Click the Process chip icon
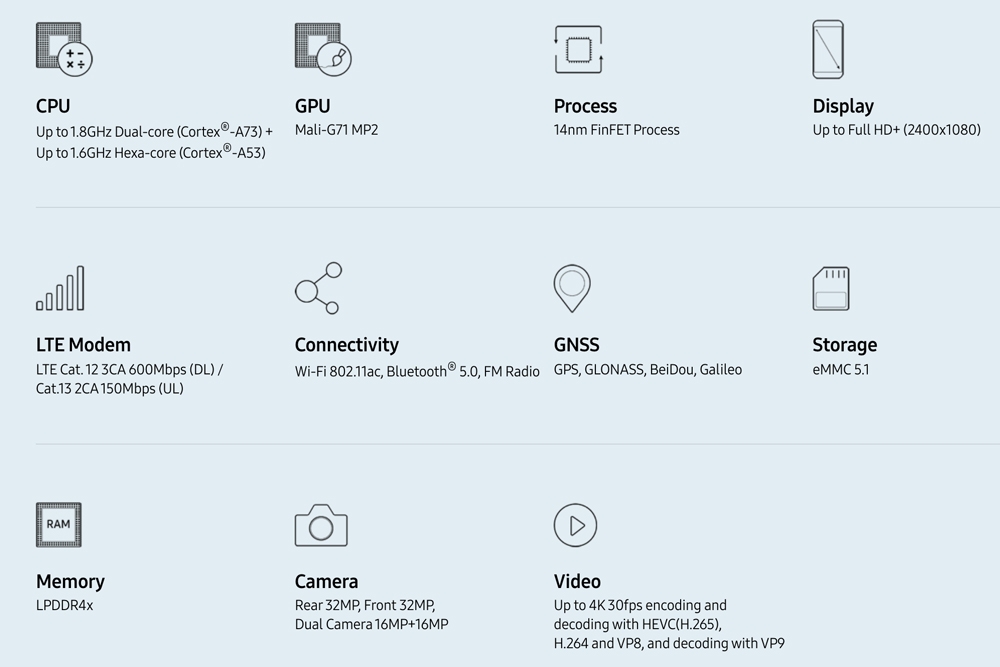The image size is (1000, 667). click(x=578, y=49)
